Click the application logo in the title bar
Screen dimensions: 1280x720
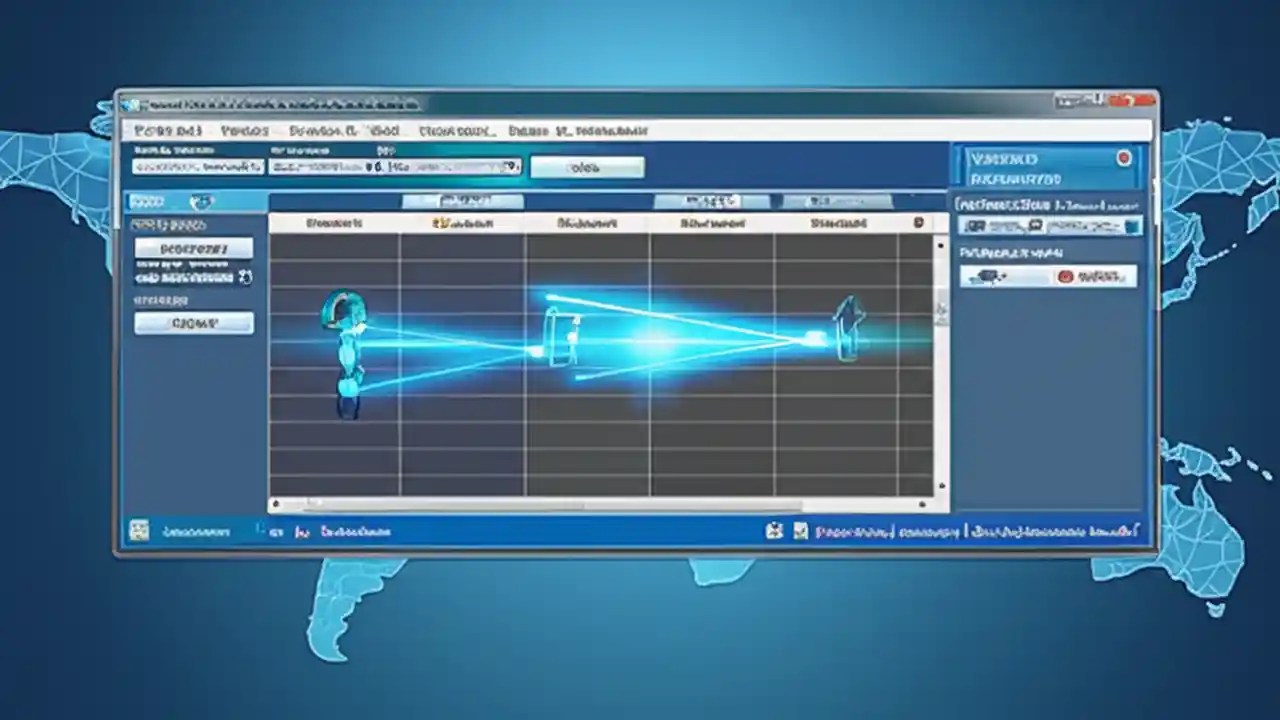tap(130, 102)
